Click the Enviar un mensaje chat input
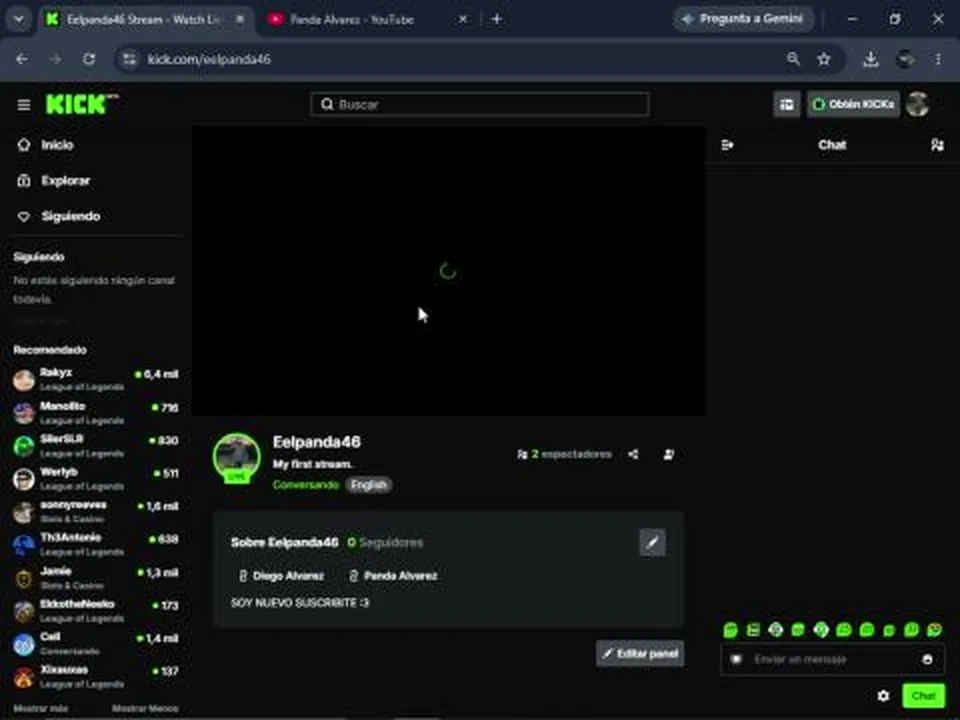The image size is (960, 720). (831, 659)
